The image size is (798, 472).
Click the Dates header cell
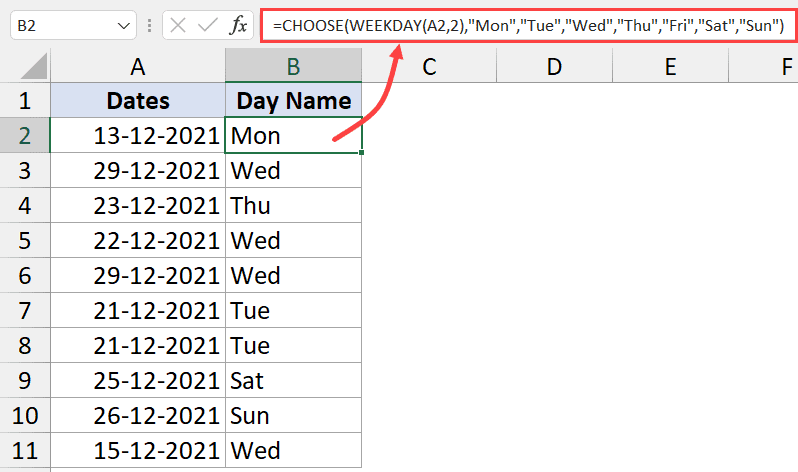pyautogui.click(x=137, y=101)
